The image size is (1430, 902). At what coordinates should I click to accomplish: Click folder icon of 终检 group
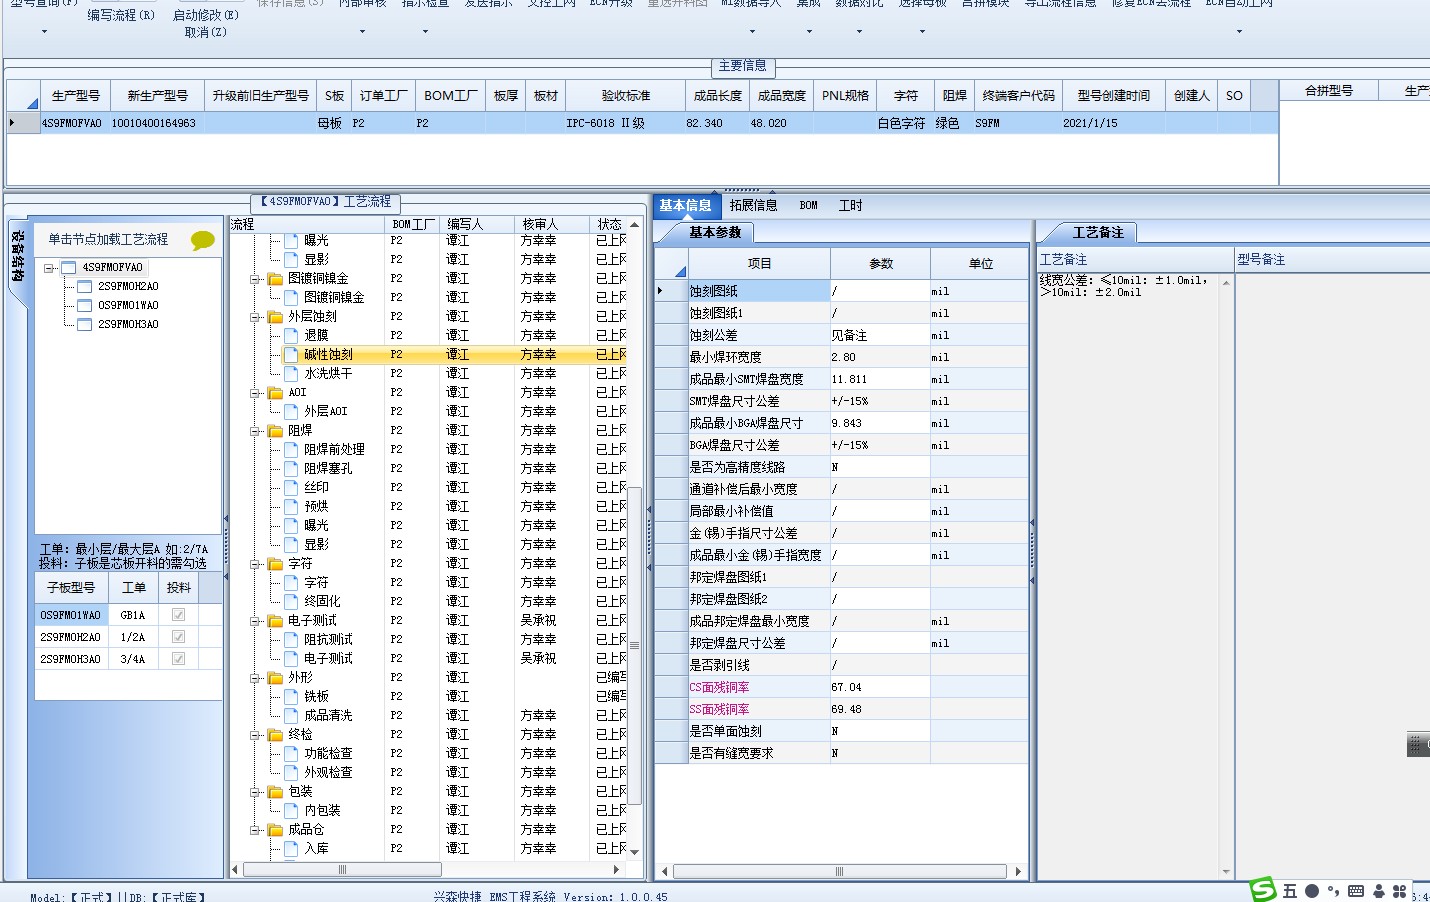point(276,735)
